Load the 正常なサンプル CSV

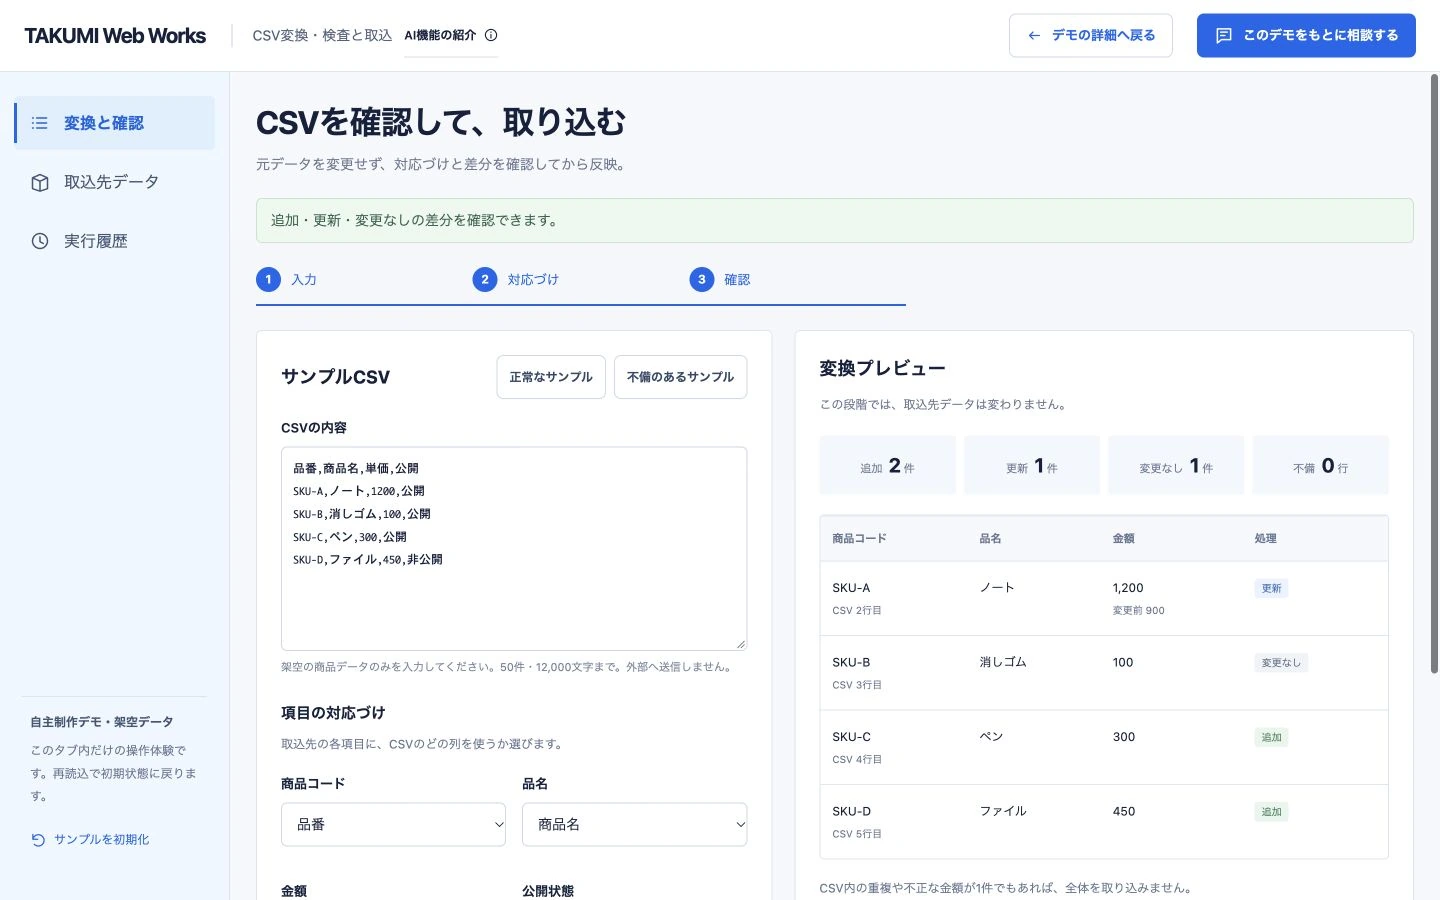551,377
